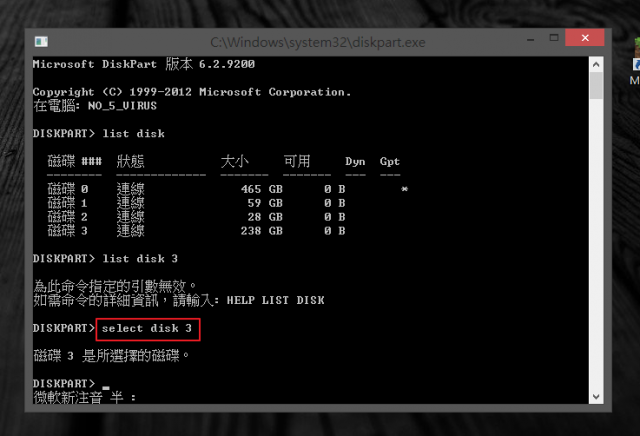Click the '狀態' column header
Image resolution: width=640 pixels, height=436 pixels.
131,162
